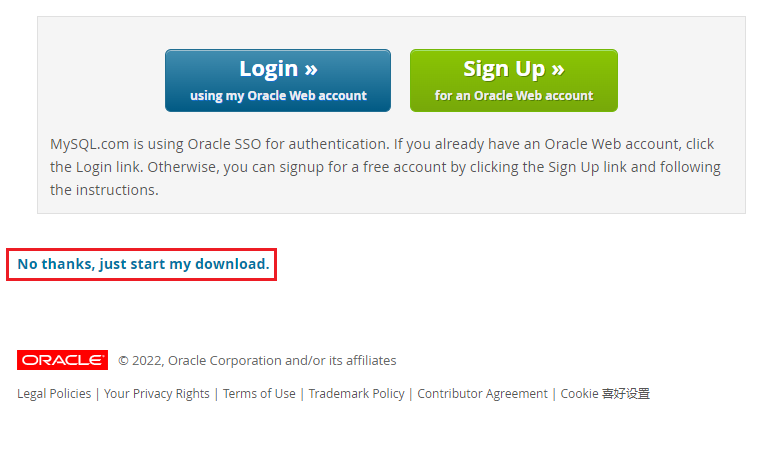Viewport: 760px width, 455px height.
Task: Click the 'Login' heading text on blue button
Action: (x=269, y=69)
